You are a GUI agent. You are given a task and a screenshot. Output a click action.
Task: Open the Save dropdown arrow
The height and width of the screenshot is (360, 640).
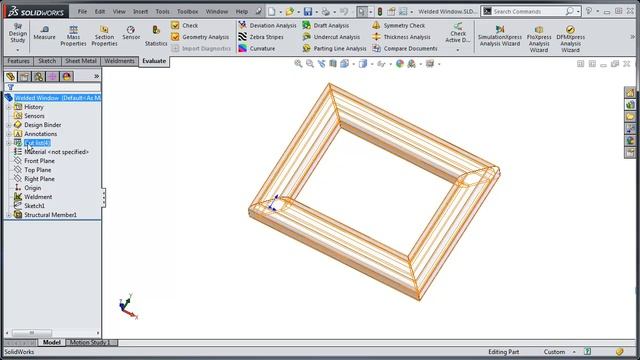point(316,12)
